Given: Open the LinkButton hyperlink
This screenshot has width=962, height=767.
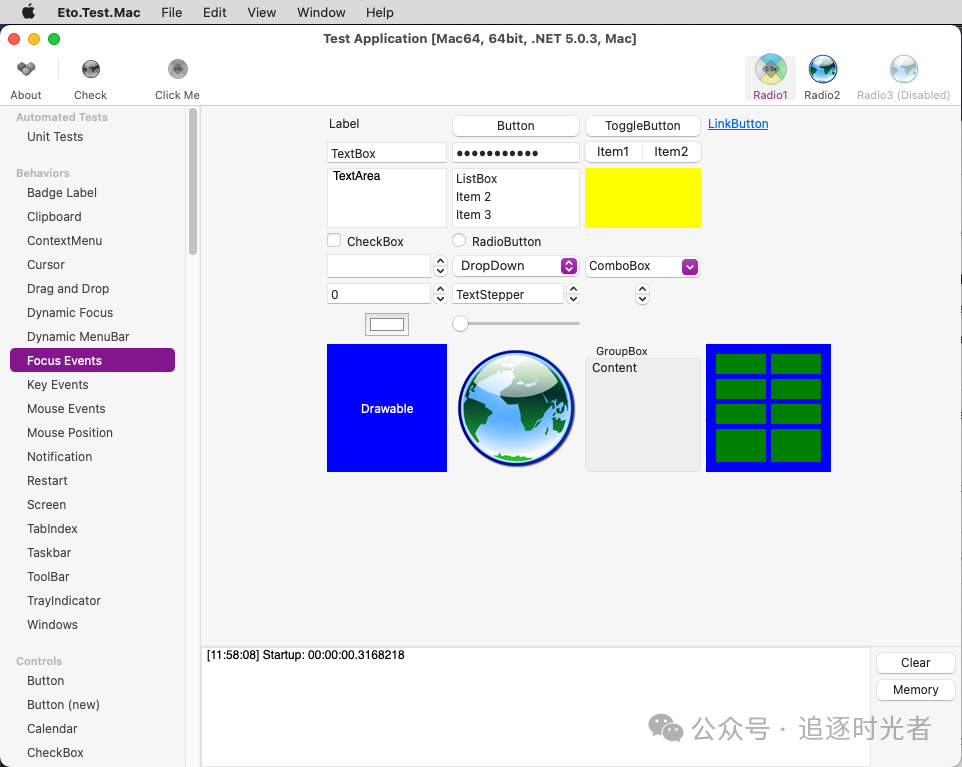Looking at the screenshot, I should (737, 124).
